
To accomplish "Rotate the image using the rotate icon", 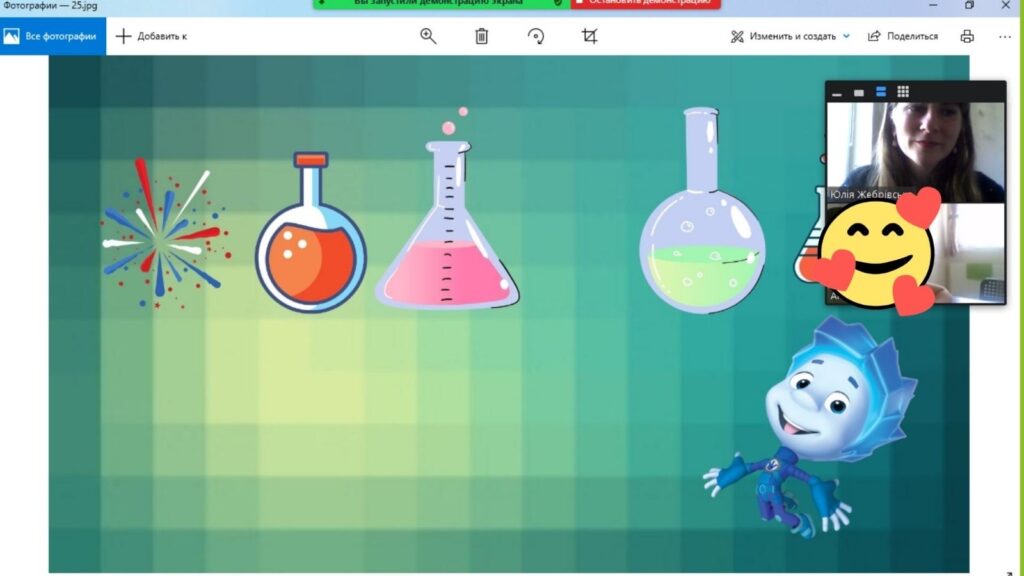I will [536, 36].
